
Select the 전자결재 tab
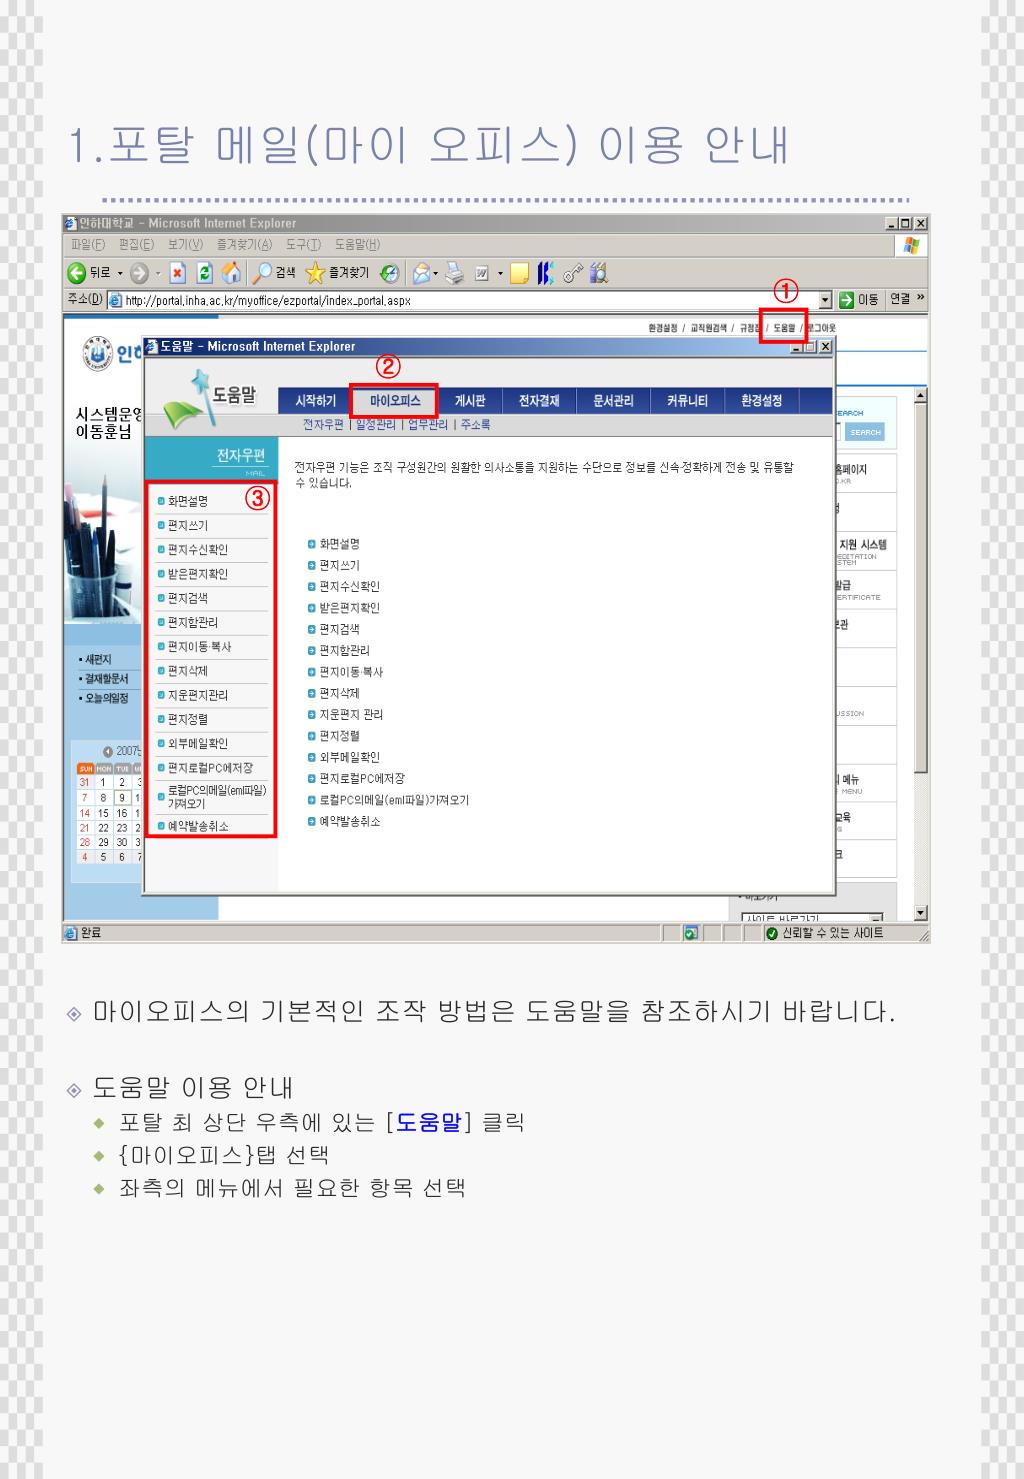539,401
